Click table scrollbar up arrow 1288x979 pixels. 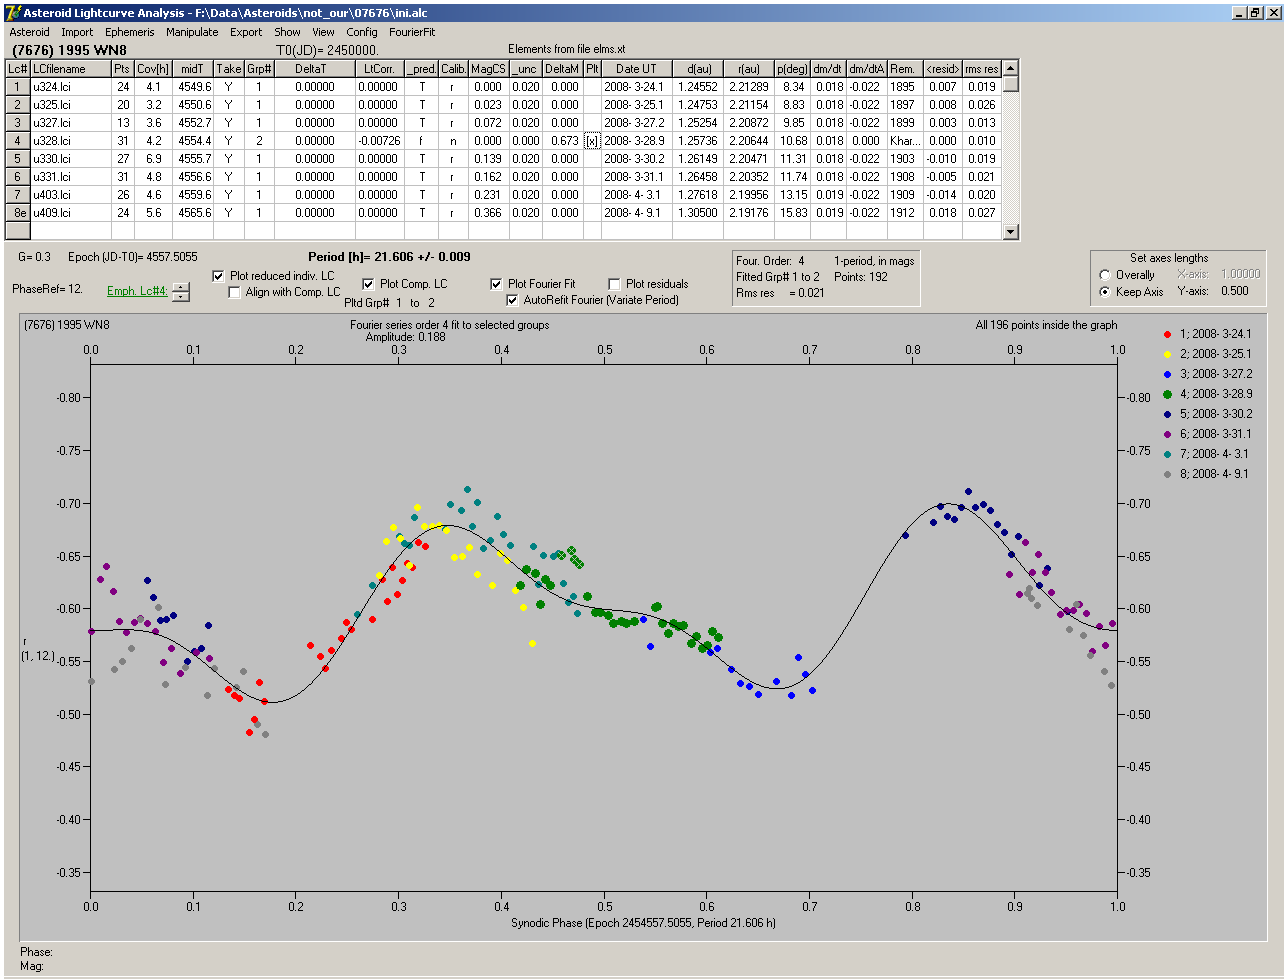pyautogui.click(x=1011, y=68)
